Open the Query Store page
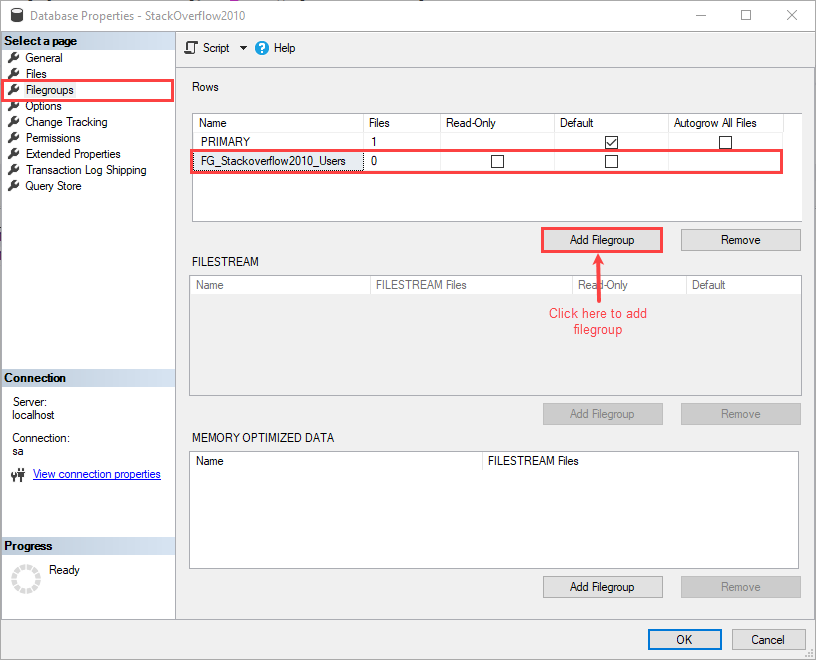Image resolution: width=816 pixels, height=660 pixels. point(53,186)
